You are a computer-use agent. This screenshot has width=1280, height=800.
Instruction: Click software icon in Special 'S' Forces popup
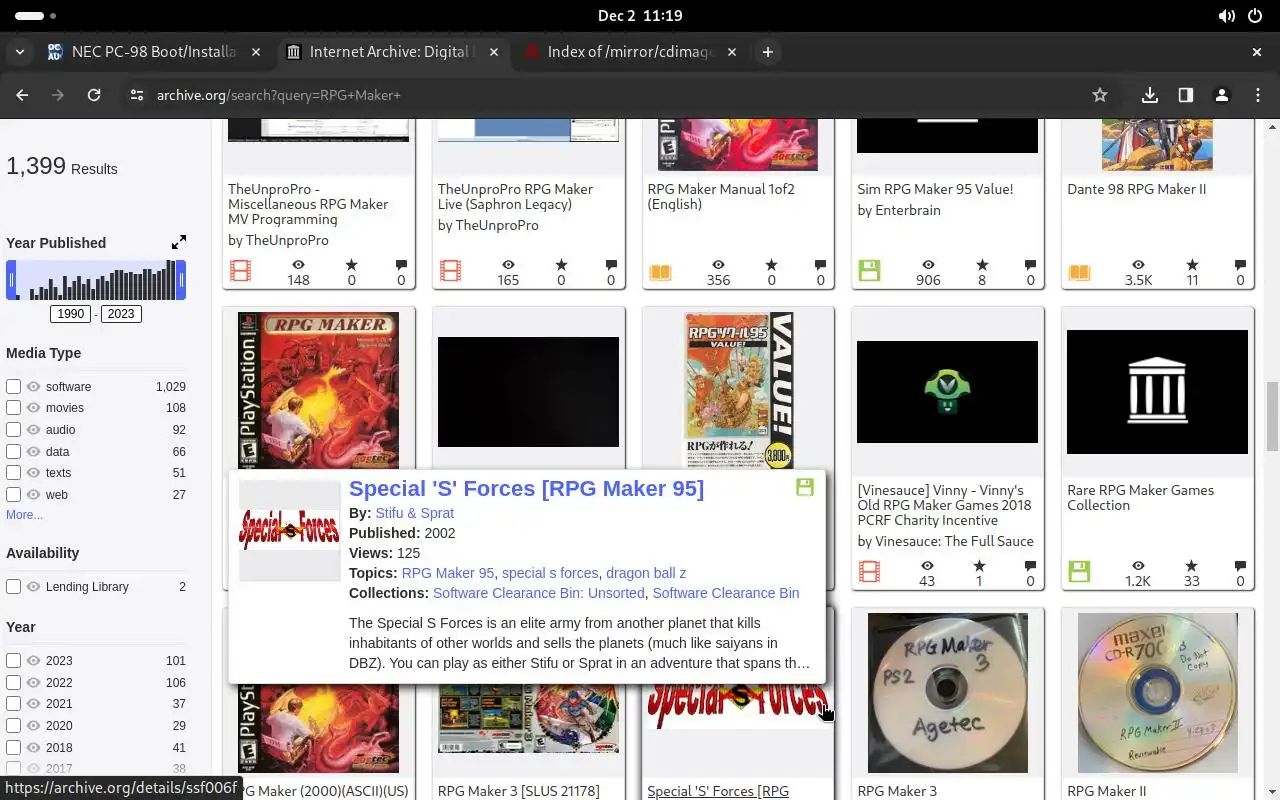tap(805, 487)
